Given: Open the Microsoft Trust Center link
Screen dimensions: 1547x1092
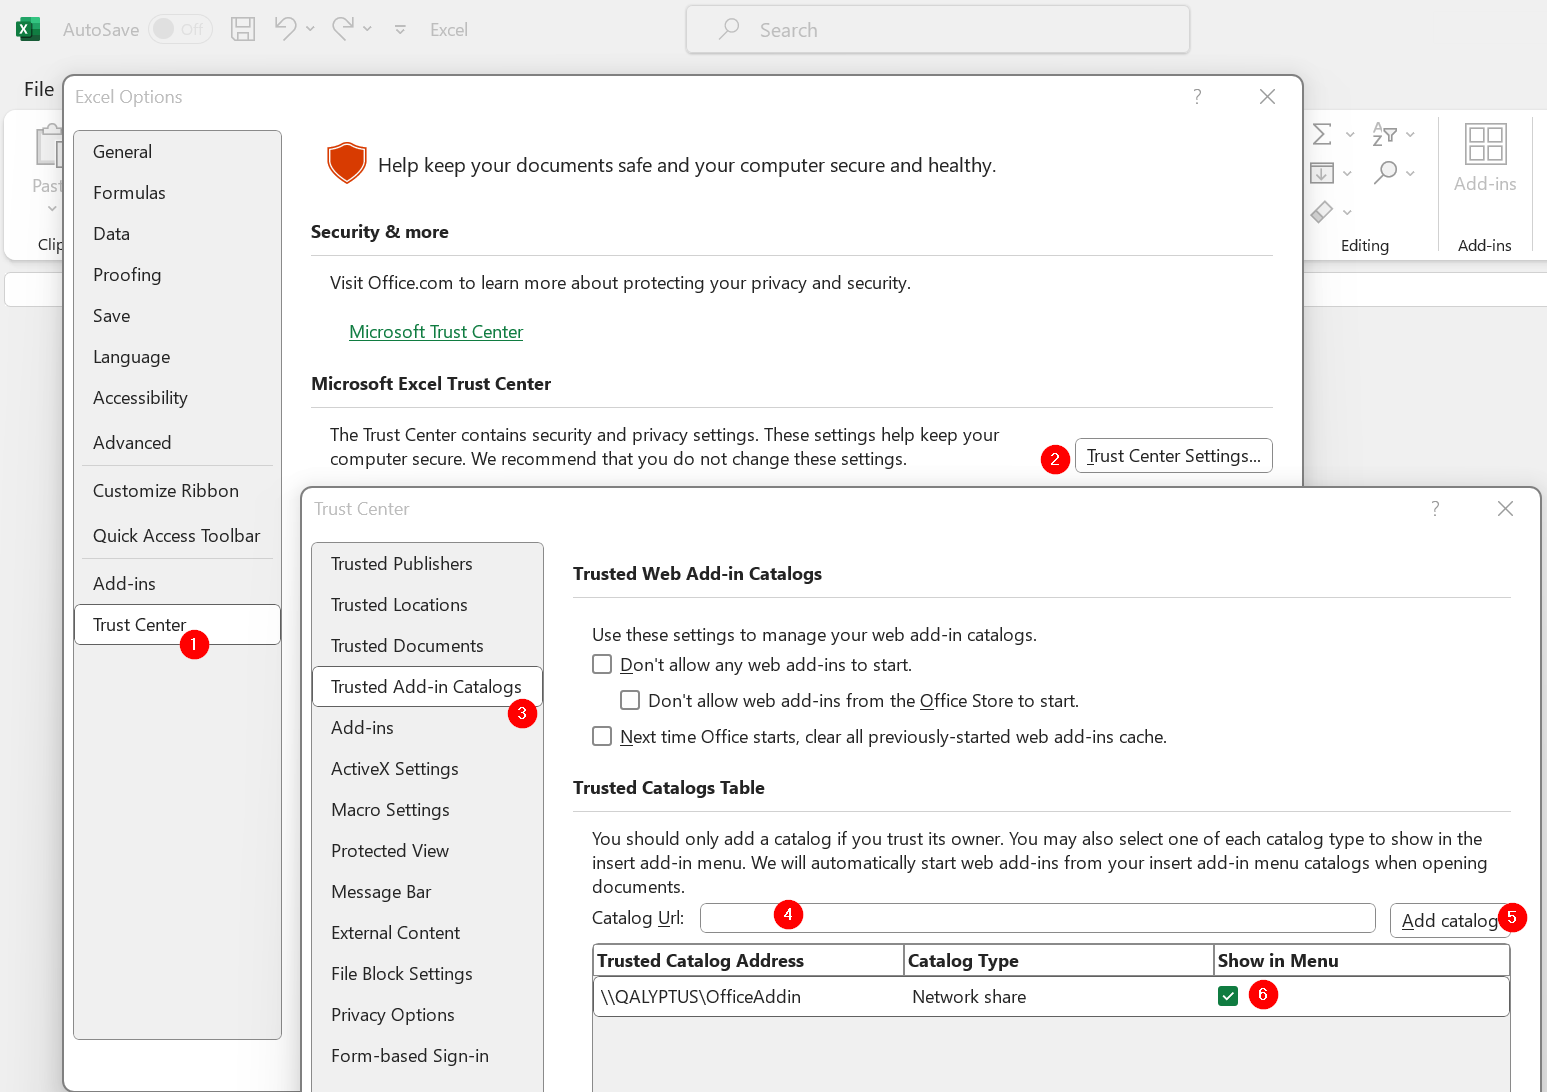Looking at the screenshot, I should click(x=436, y=331).
